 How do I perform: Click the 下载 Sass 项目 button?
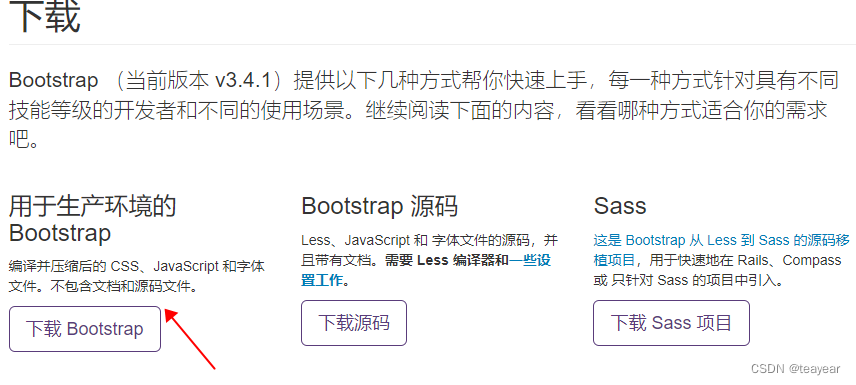point(671,323)
